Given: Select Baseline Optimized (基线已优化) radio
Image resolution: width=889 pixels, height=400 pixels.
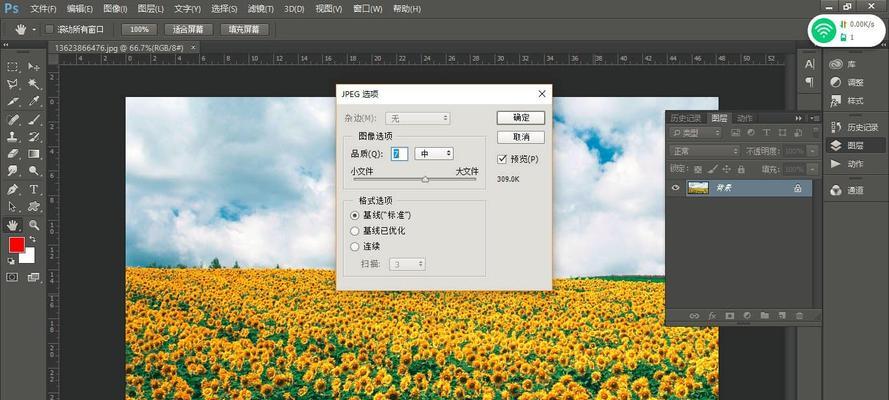Looking at the screenshot, I should click(x=355, y=231).
